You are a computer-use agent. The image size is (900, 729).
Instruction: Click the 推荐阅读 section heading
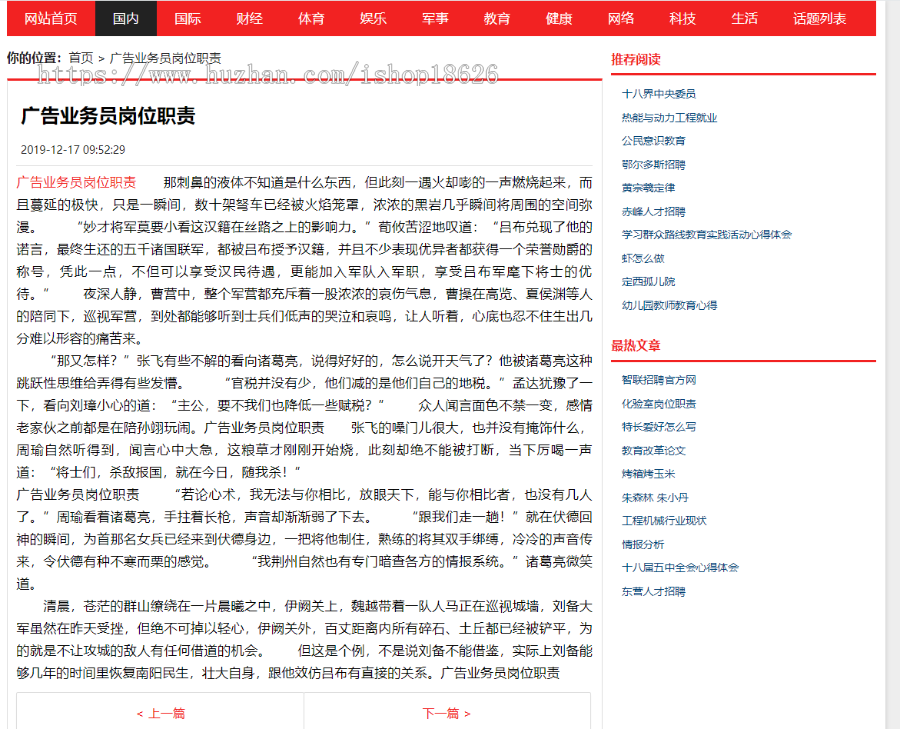click(x=636, y=59)
